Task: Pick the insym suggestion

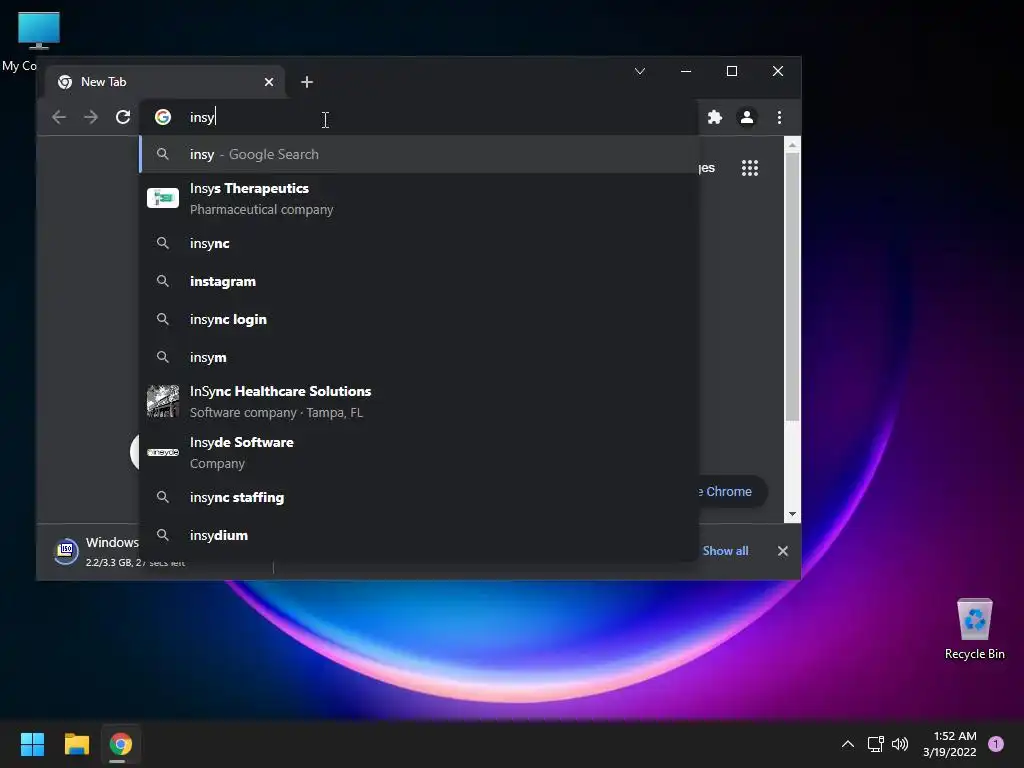Action: coord(419,357)
